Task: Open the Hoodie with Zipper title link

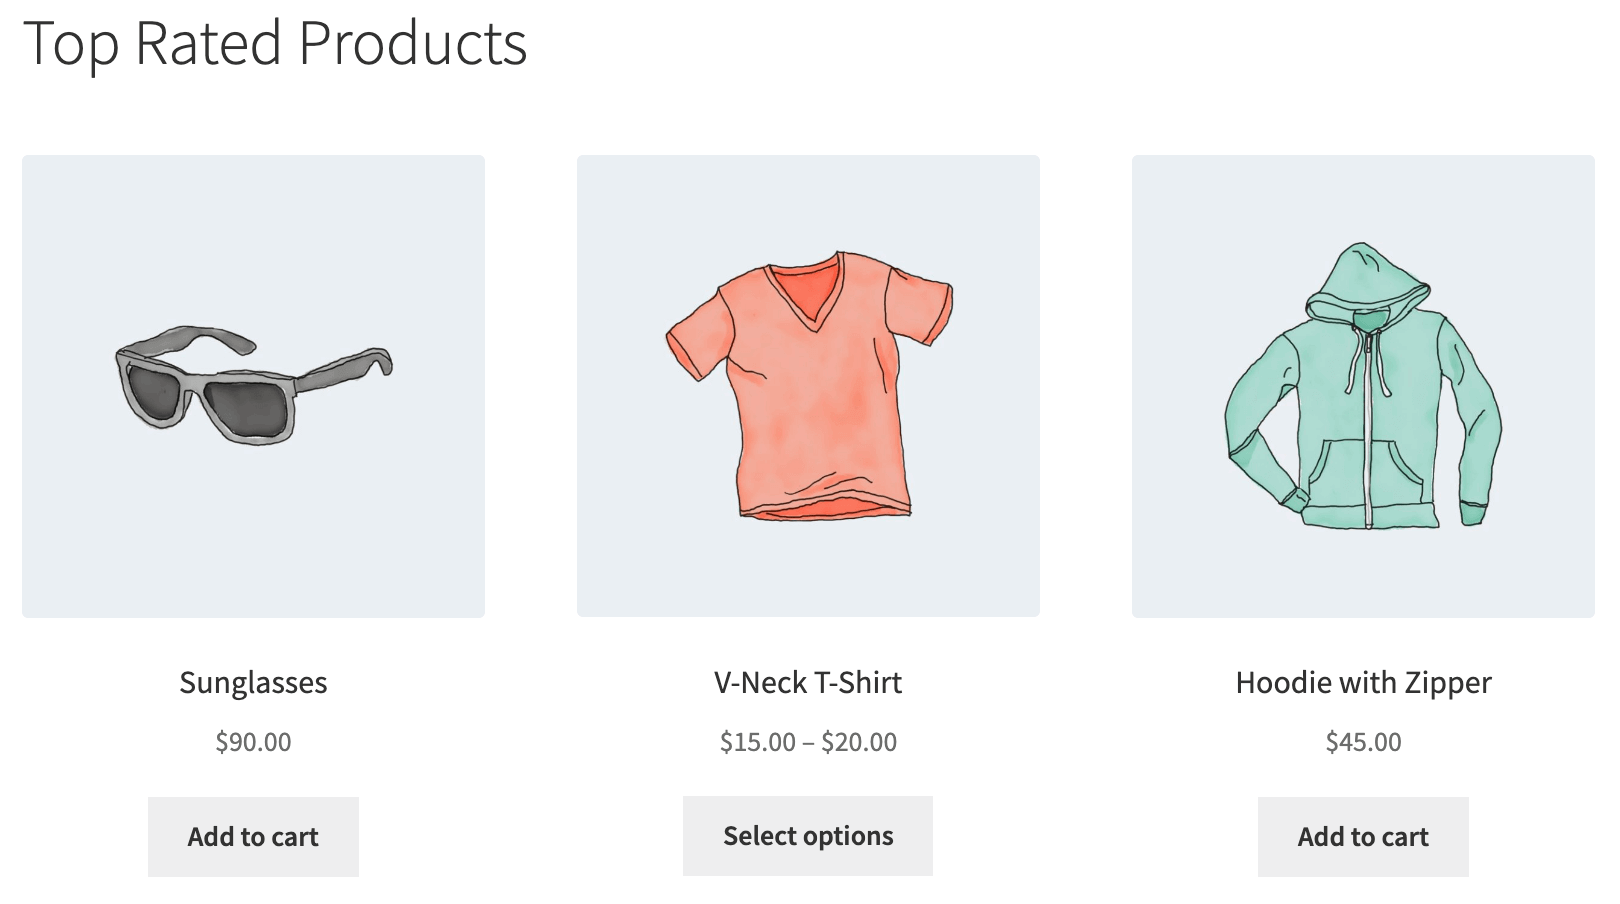Action: pyautogui.click(x=1363, y=683)
